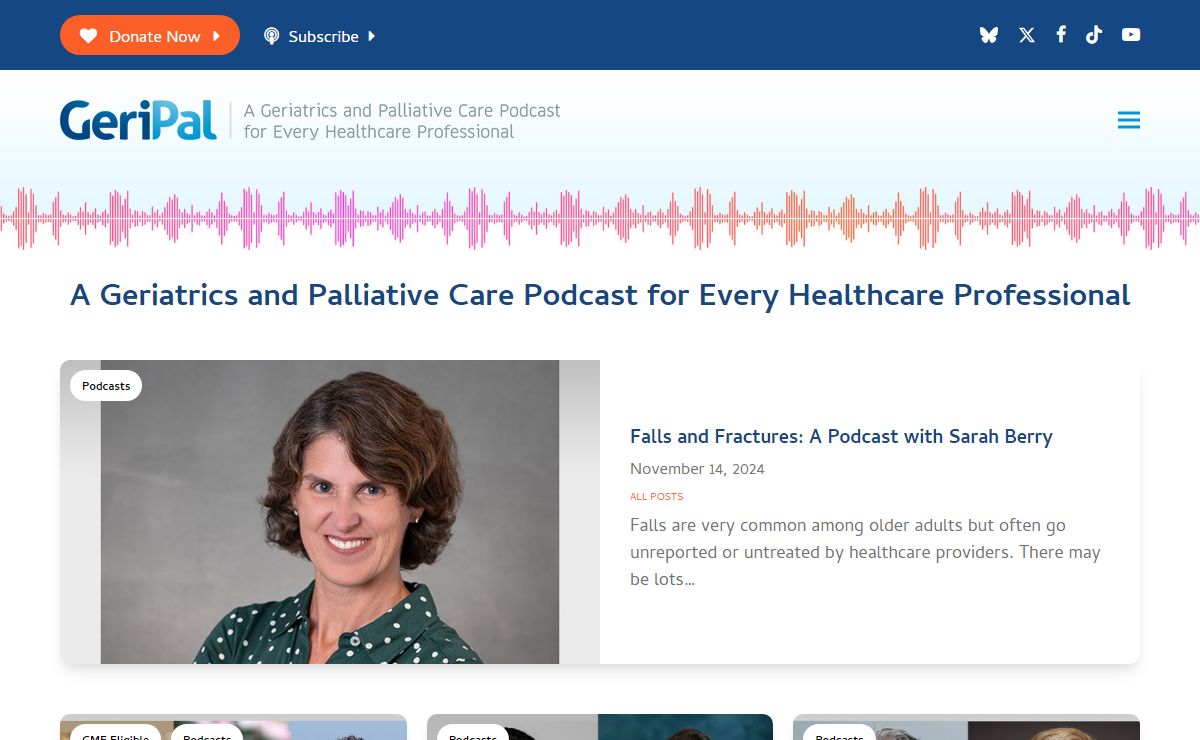Open the YouTube icon

1131,35
